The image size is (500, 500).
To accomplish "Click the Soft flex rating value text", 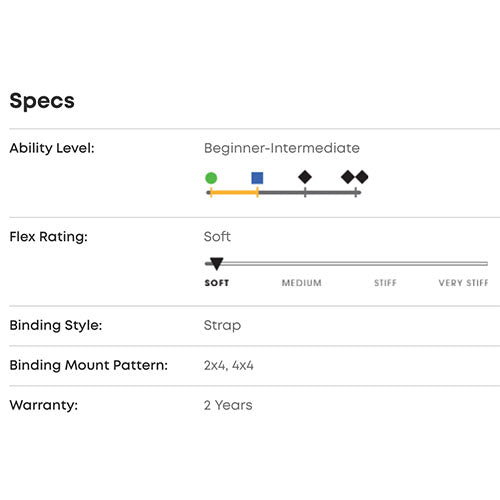I will 217,237.
